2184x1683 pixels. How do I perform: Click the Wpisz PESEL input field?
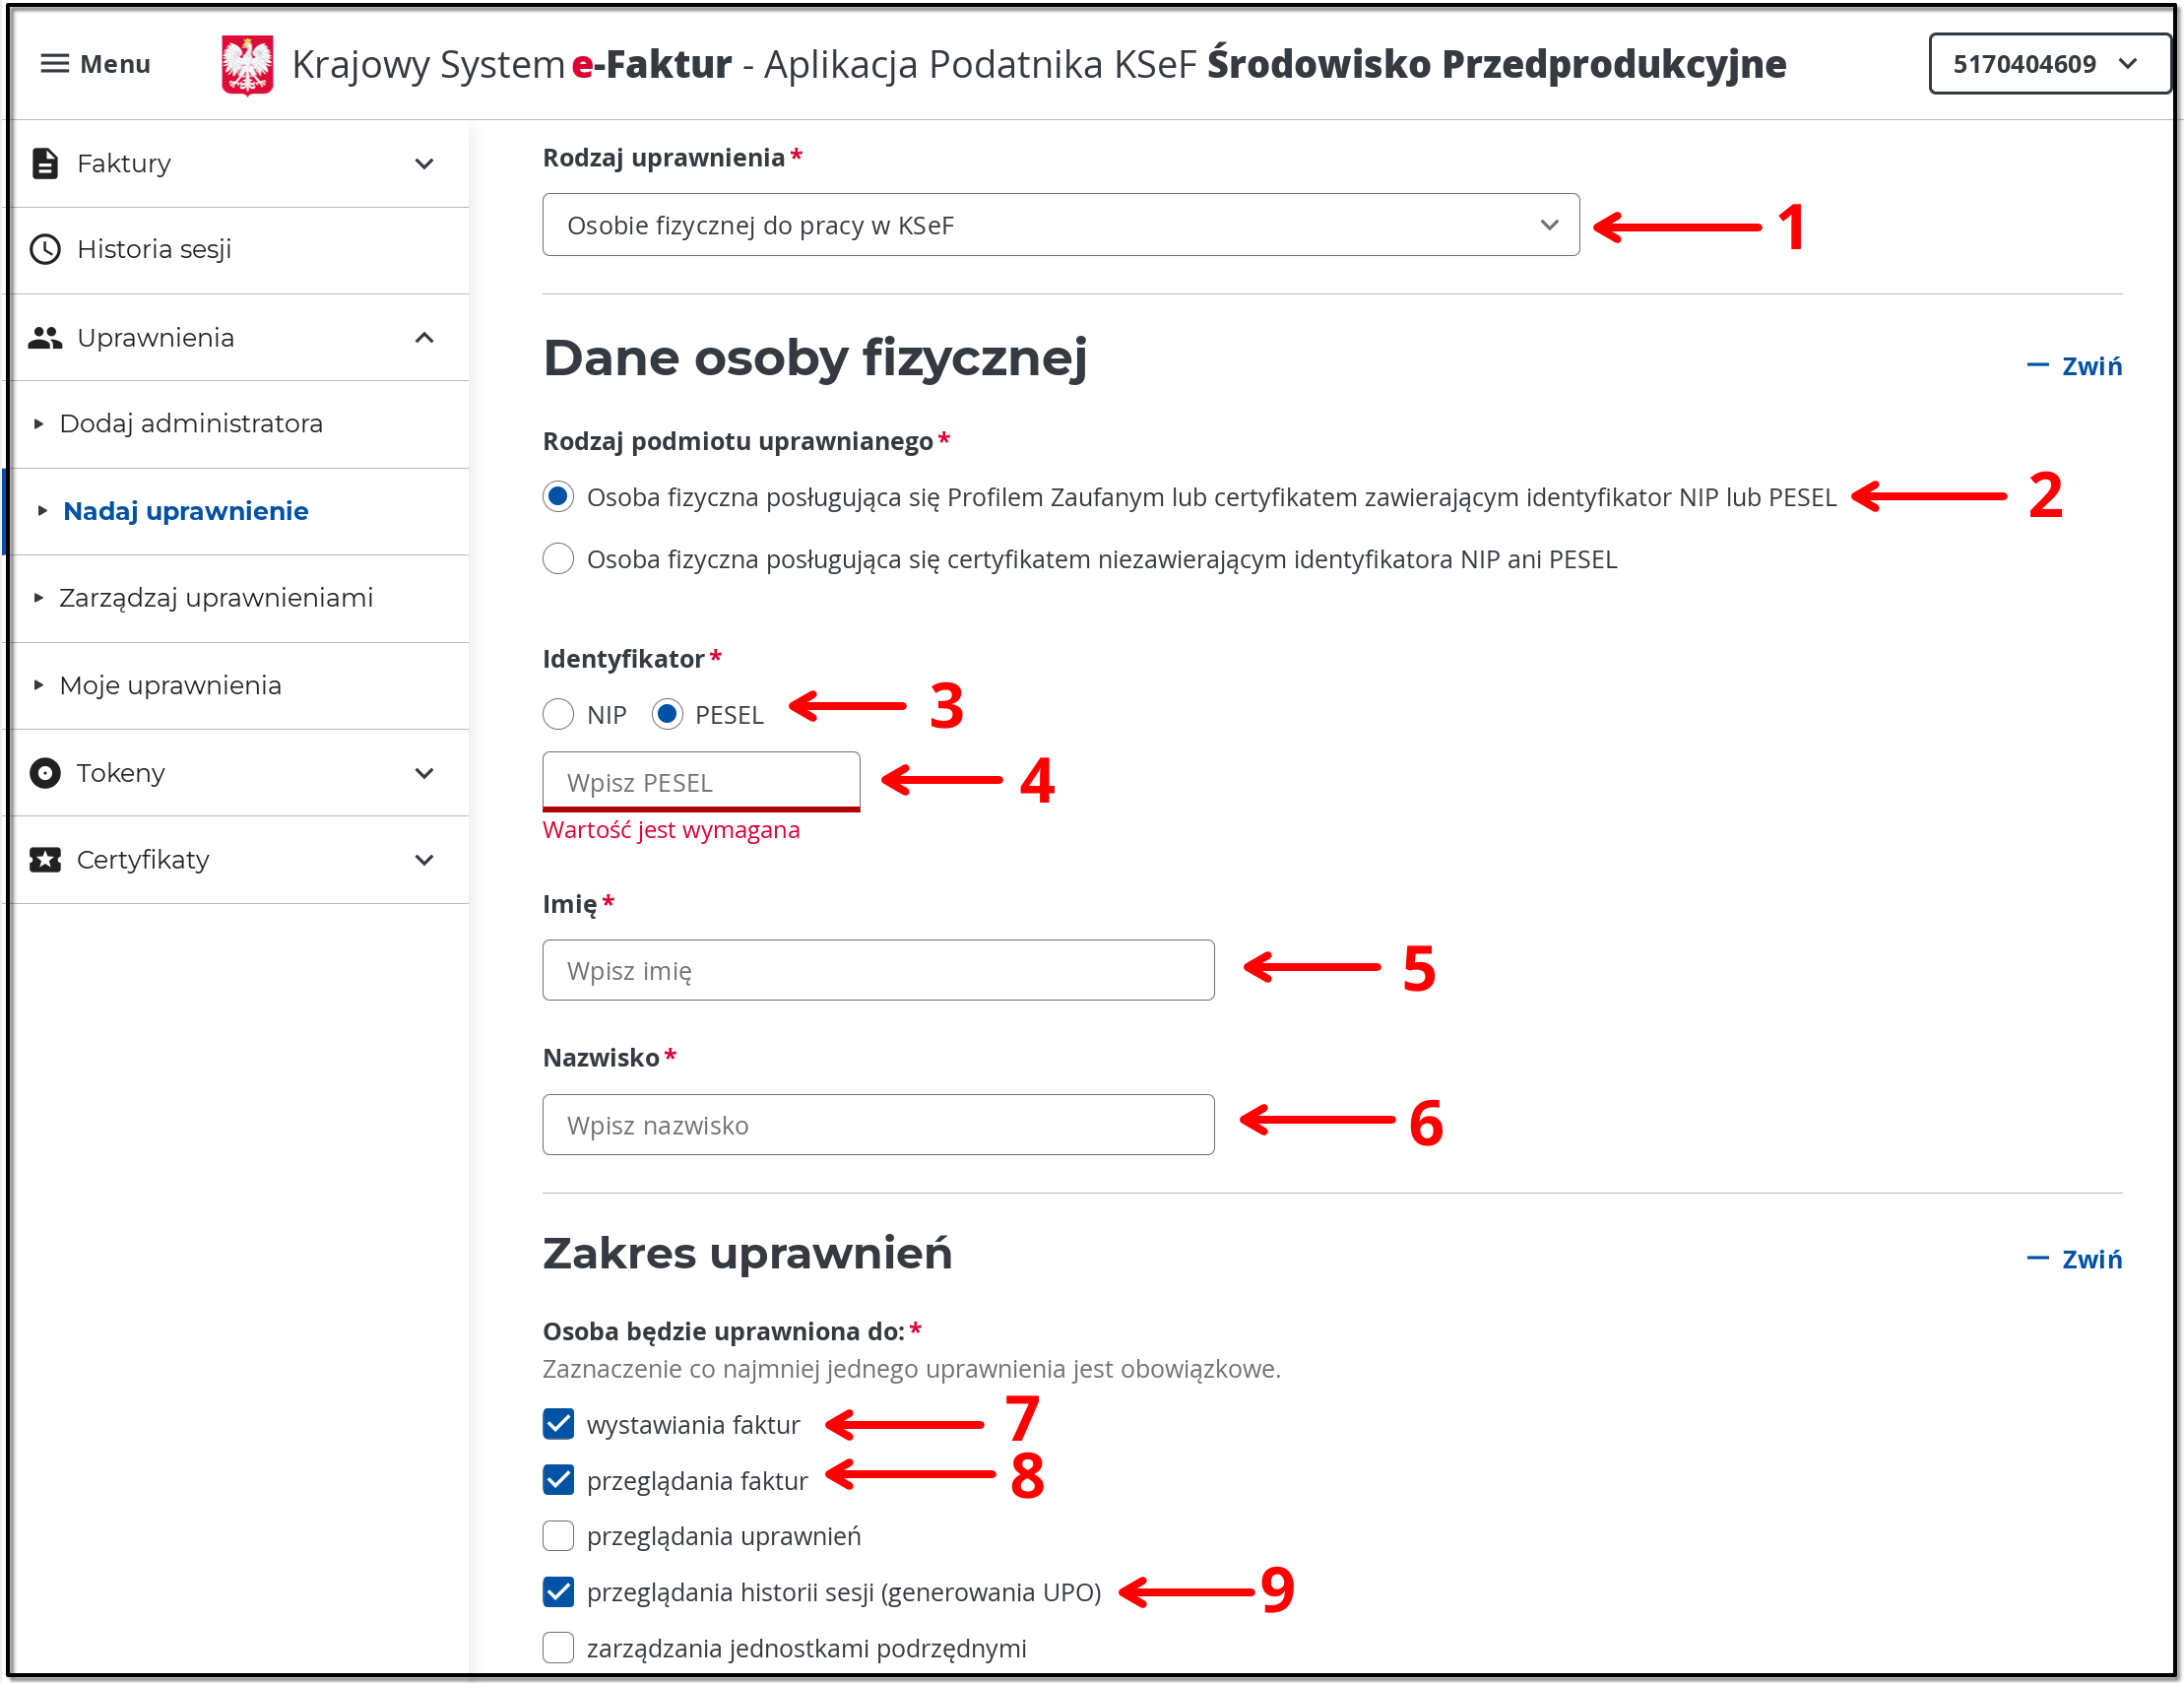click(700, 782)
